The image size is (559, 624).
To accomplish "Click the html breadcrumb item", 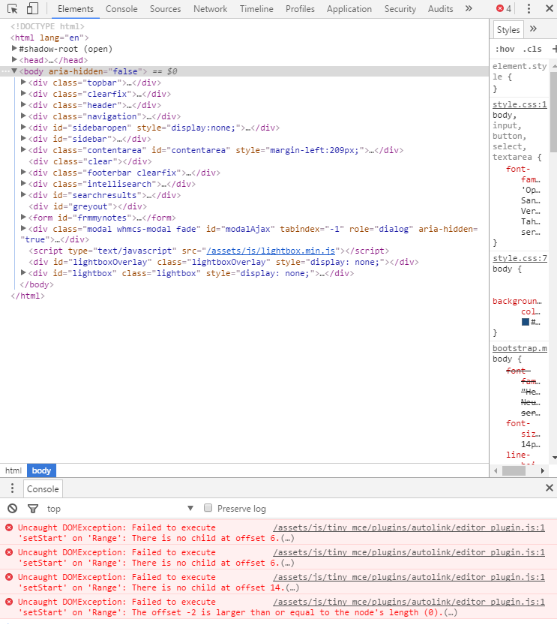I will [13, 470].
